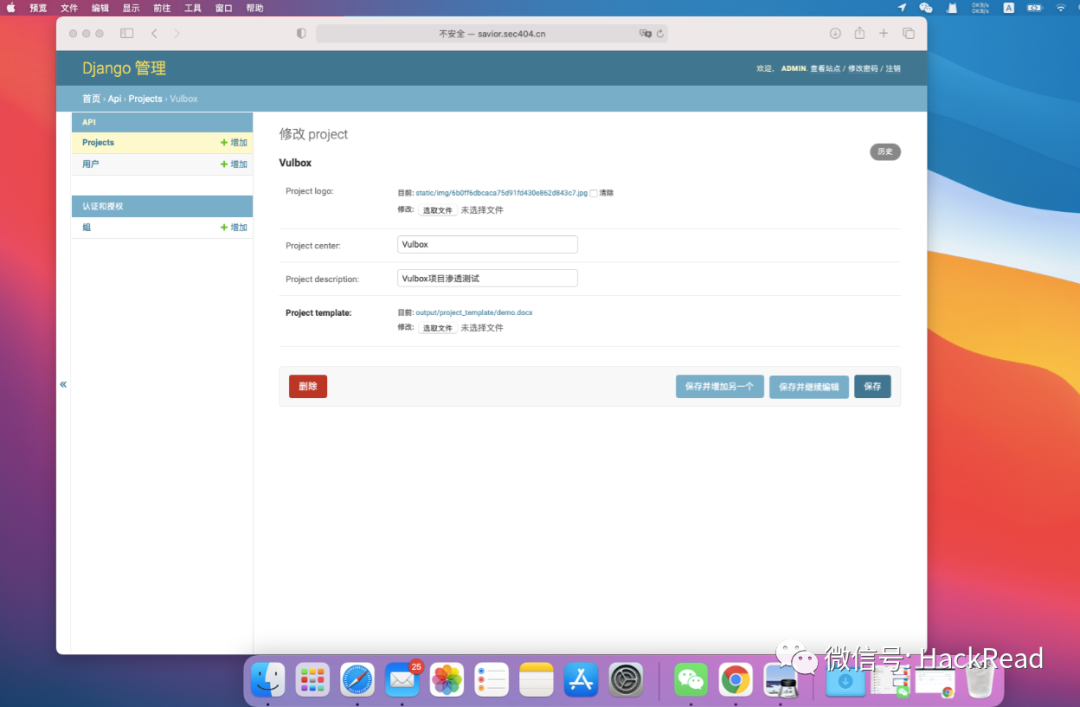This screenshot has width=1080, height=707.
Task: Open the demo.docx template link
Action: pos(474,312)
